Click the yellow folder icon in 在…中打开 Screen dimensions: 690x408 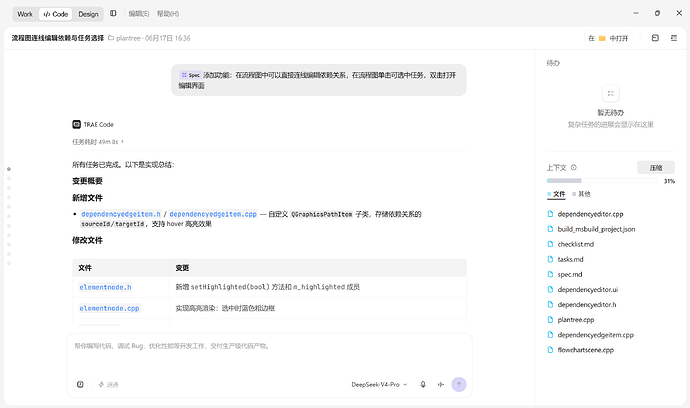(602, 38)
